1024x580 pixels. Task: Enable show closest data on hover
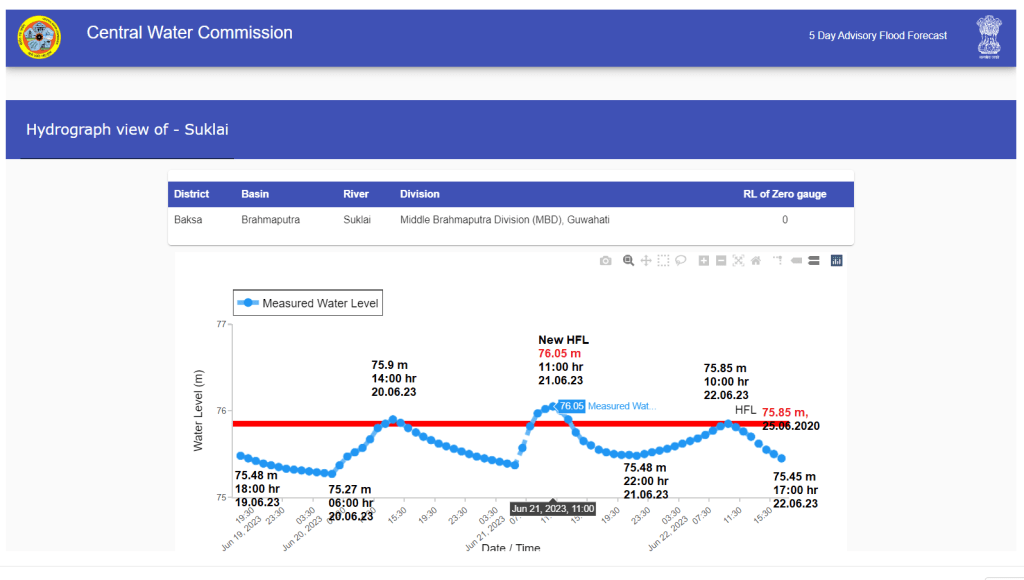click(797, 261)
